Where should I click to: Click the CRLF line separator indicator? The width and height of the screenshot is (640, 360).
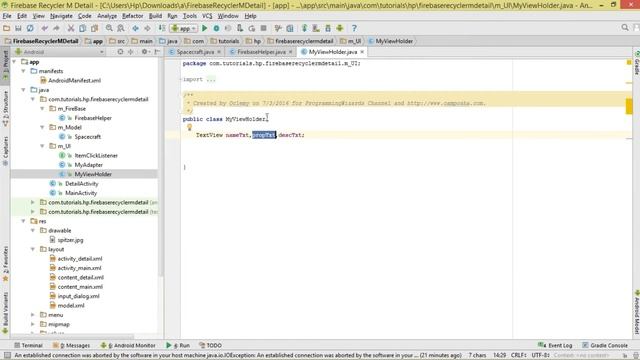(518, 356)
